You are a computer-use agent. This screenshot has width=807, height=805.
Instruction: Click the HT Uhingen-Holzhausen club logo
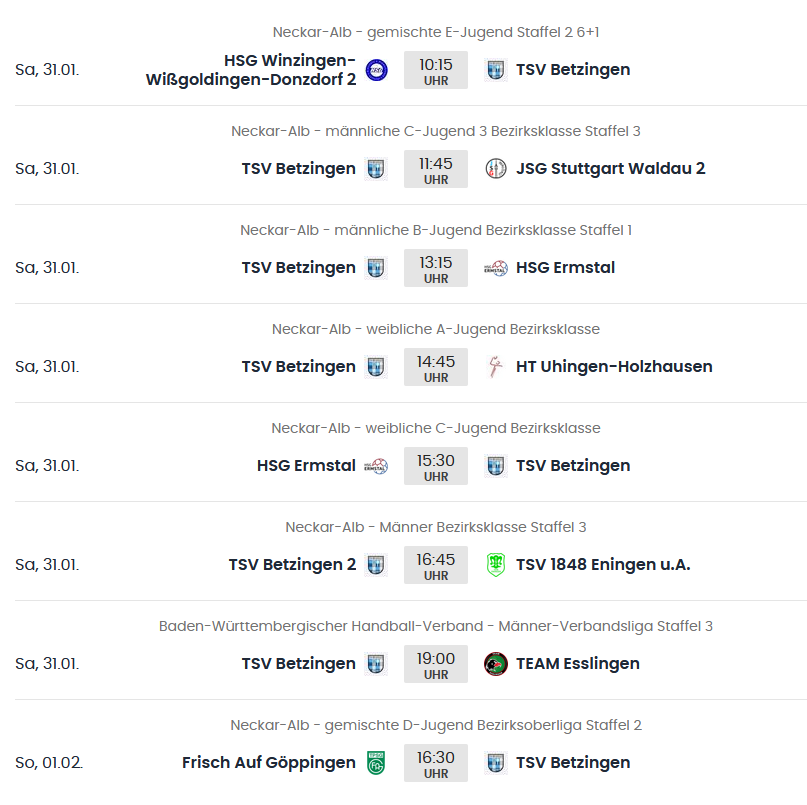[x=496, y=367]
